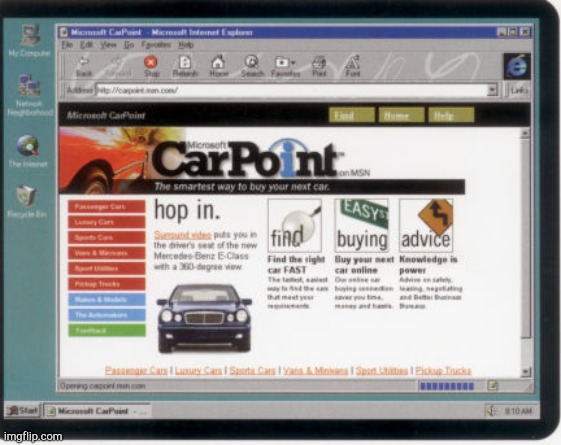The height and width of the screenshot is (445, 561).
Task: Click the red Sports Cars button
Action: click(x=107, y=238)
